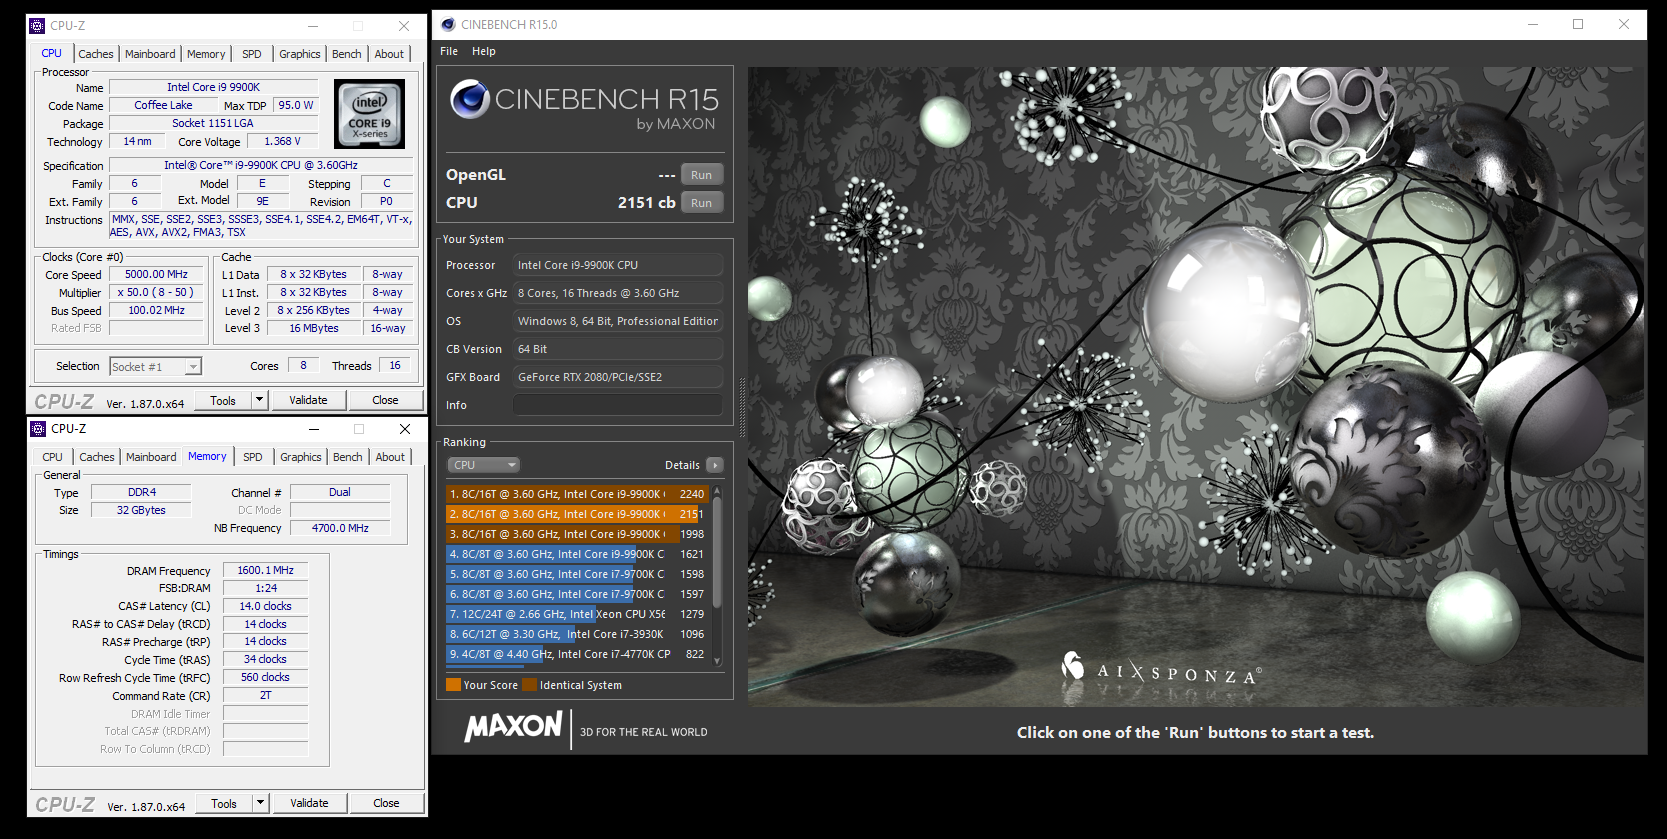Click Close button in Memory CPU-Z window
Image resolution: width=1667 pixels, height=839 pixels.
(386, 803)
